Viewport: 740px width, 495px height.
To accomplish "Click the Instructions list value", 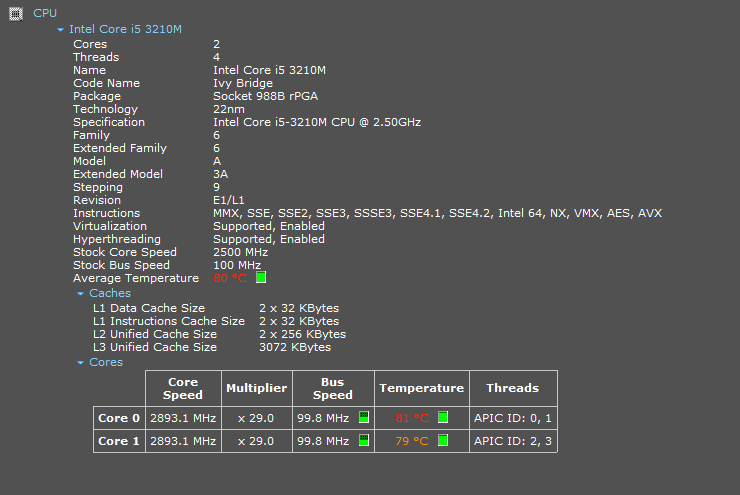I will [x=437, y=213].
